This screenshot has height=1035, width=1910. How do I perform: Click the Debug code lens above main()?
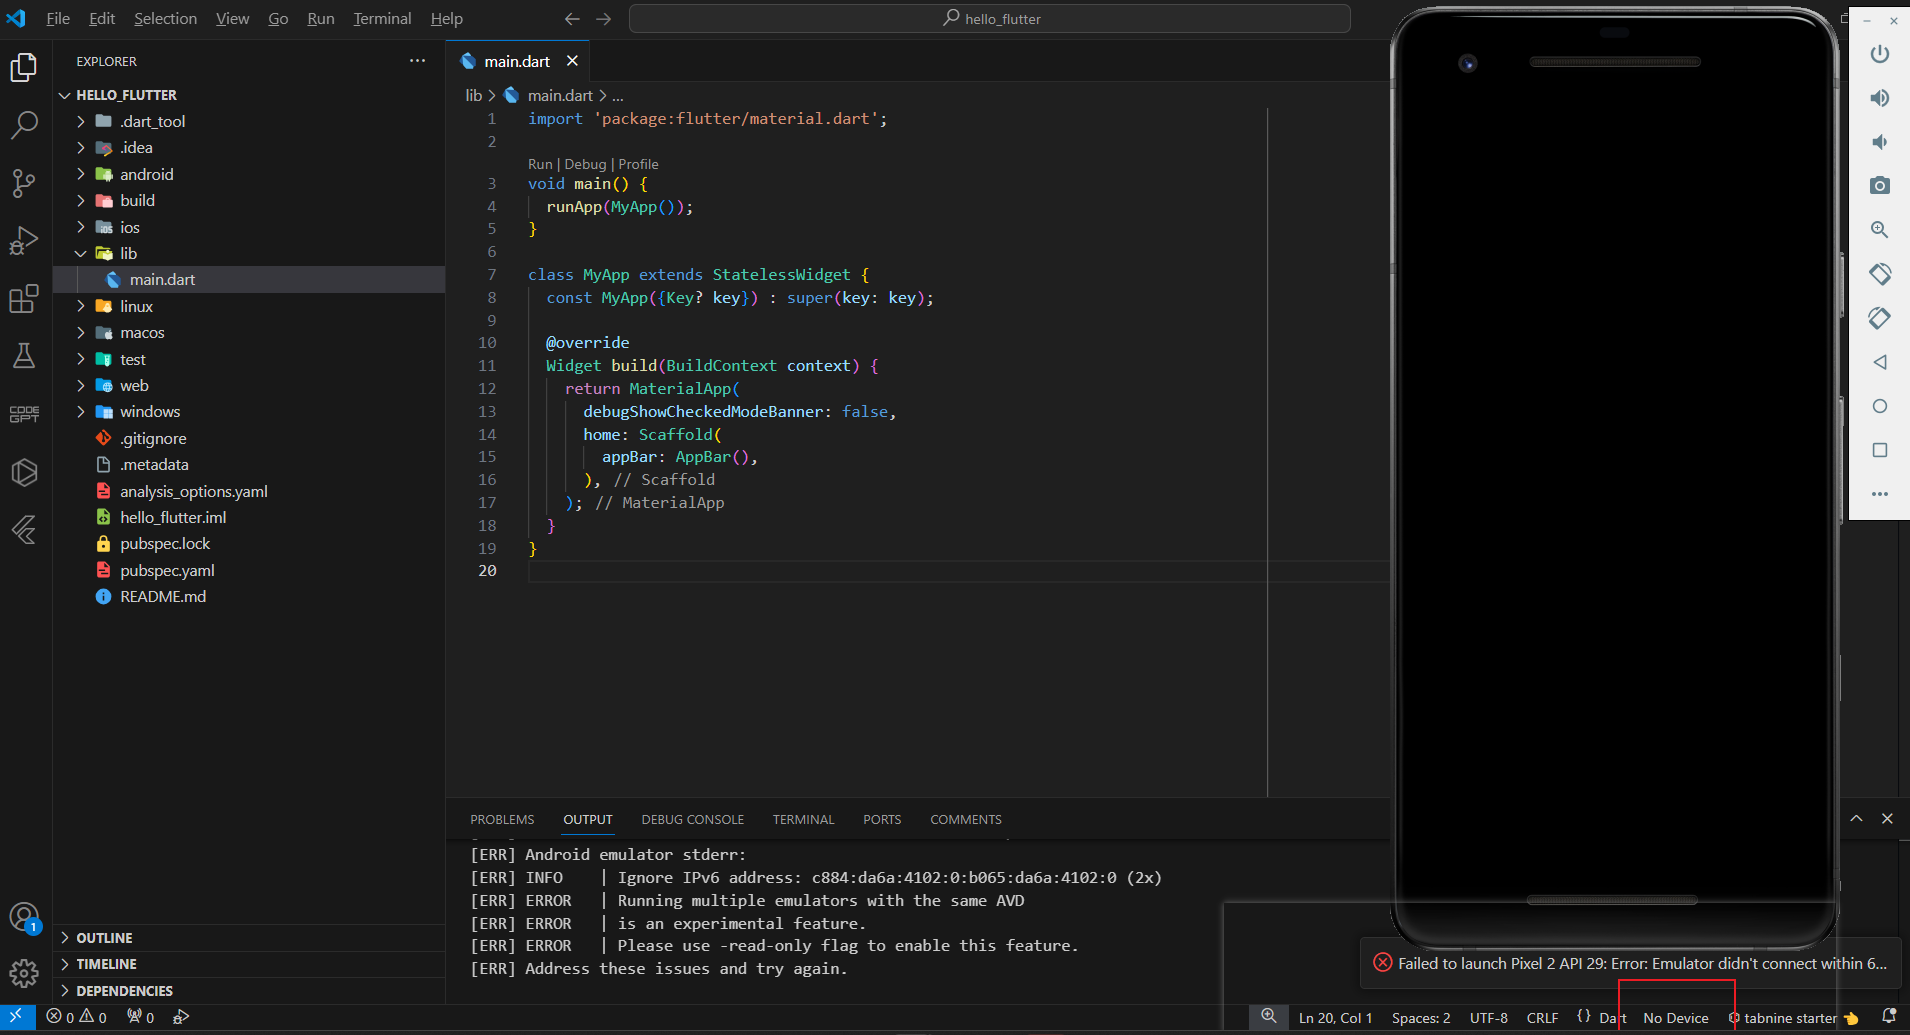tap(585, 164)
